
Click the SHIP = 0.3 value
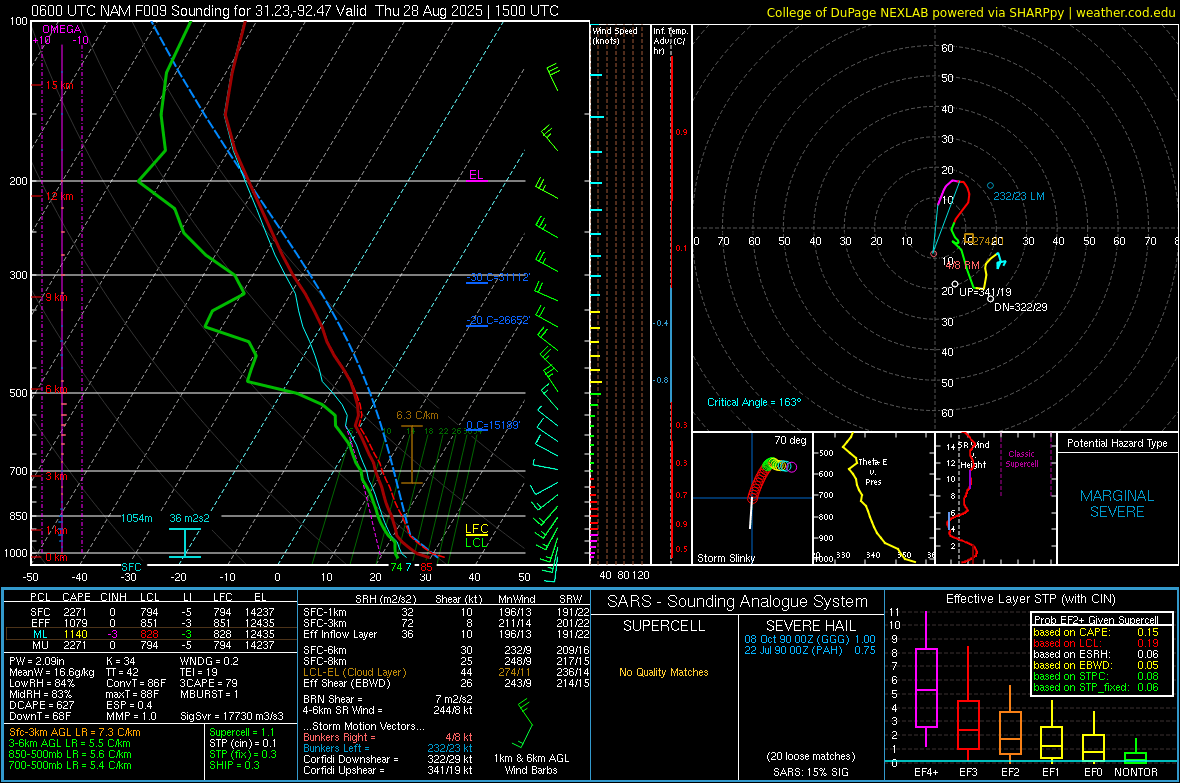click(x=234, y=765)
